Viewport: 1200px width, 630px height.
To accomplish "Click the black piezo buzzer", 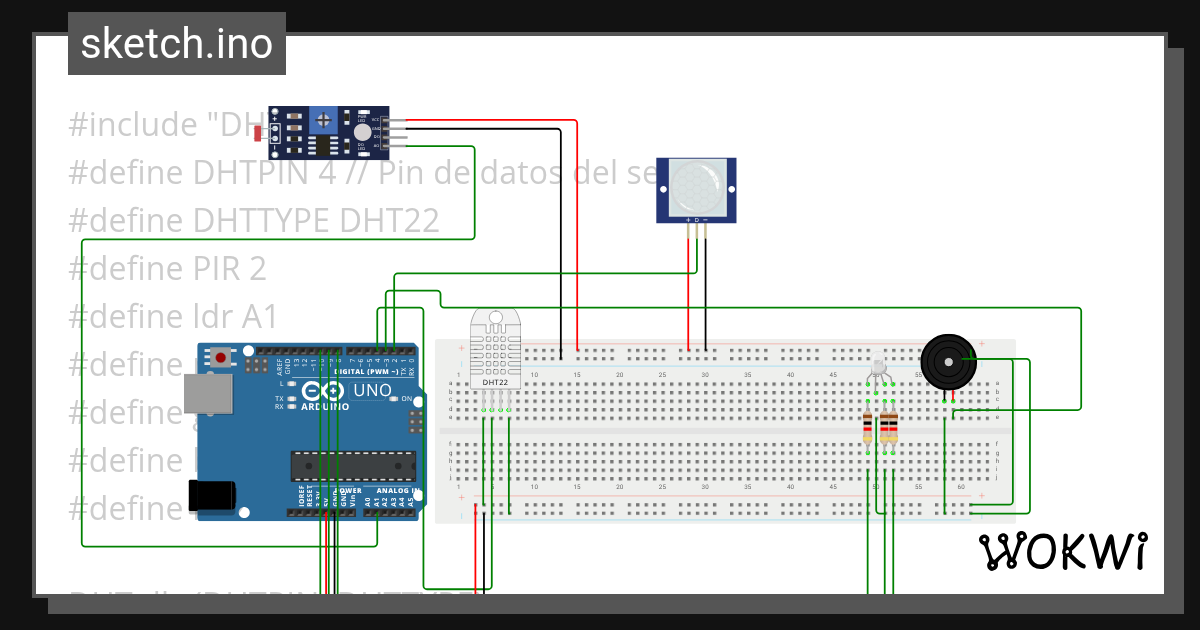I will [948, 362].
